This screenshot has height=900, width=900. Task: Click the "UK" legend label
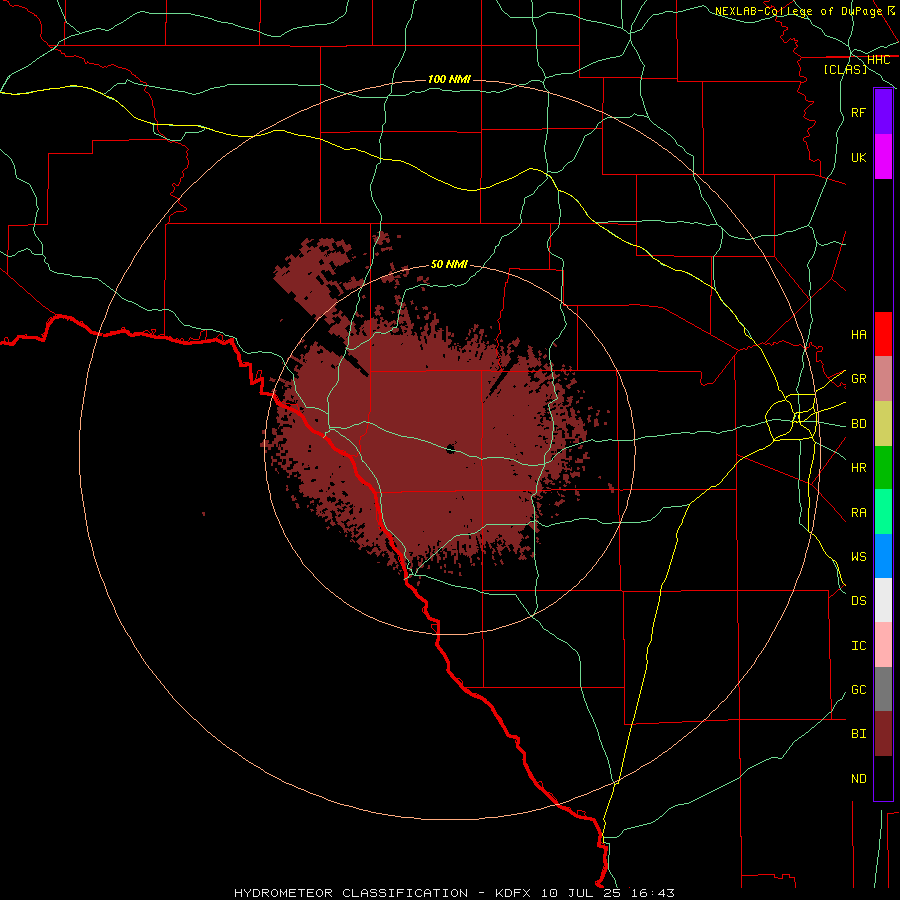pos(858,157)
